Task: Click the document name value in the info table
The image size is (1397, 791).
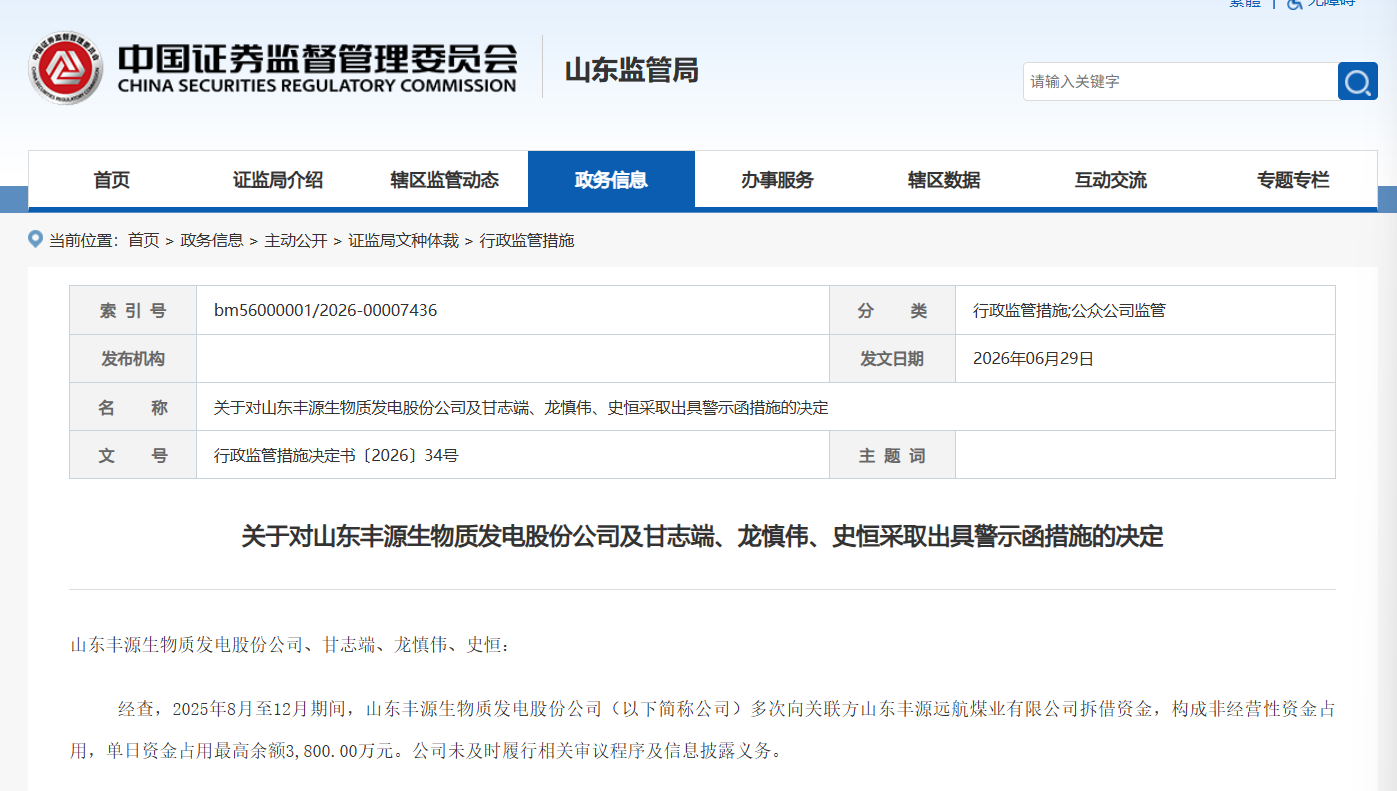Action: [x=521, y=408]
